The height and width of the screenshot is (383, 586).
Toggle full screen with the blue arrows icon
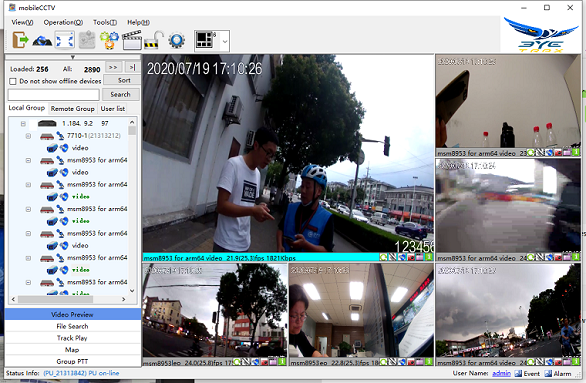click(x=65, y=40)
